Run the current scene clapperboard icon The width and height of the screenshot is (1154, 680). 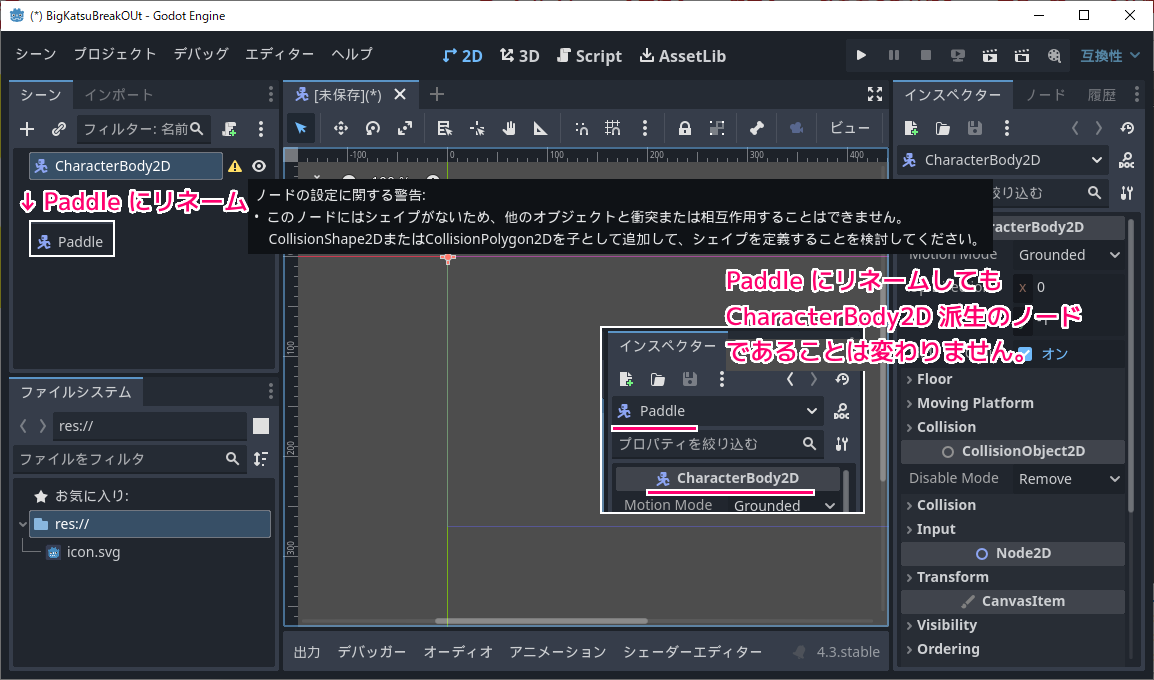coord(990,55)
